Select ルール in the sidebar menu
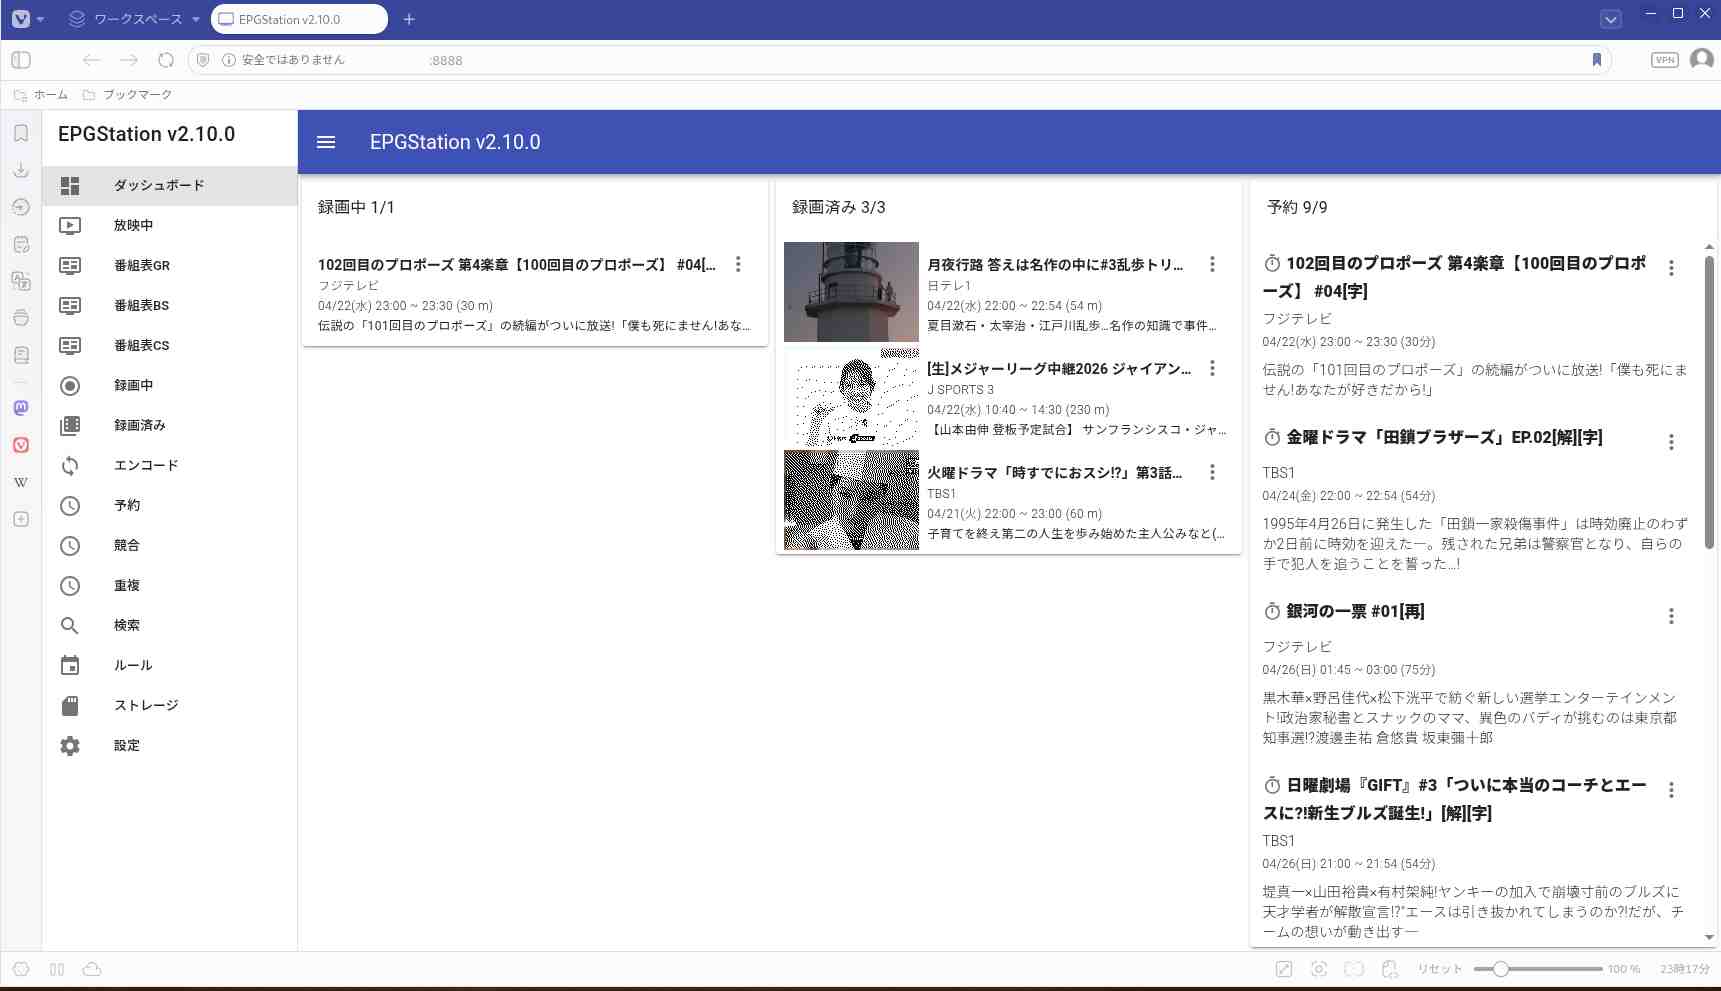Screen dimensions: 1721x991 (x=133, y=666)
